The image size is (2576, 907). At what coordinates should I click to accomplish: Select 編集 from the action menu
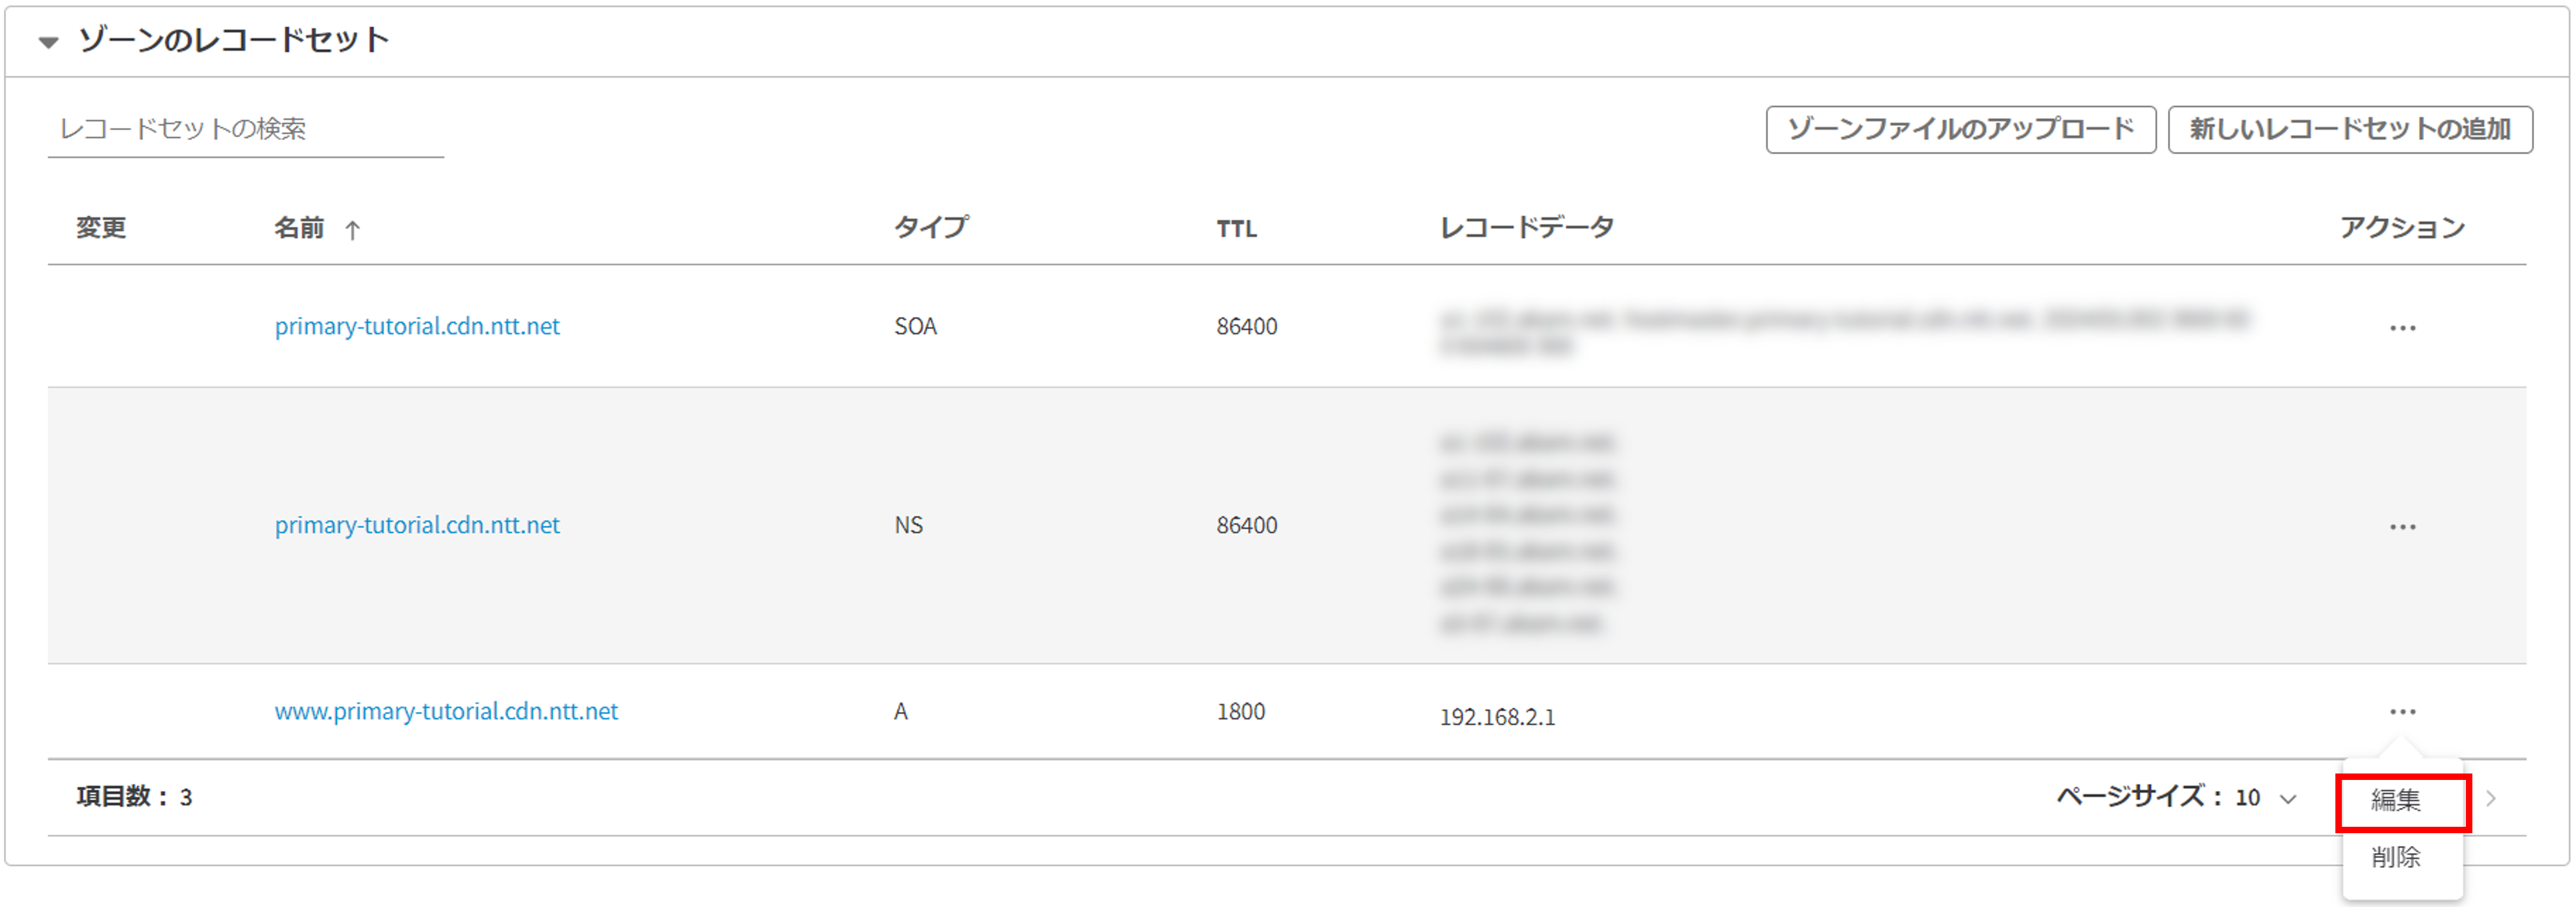pos(2395,800)
